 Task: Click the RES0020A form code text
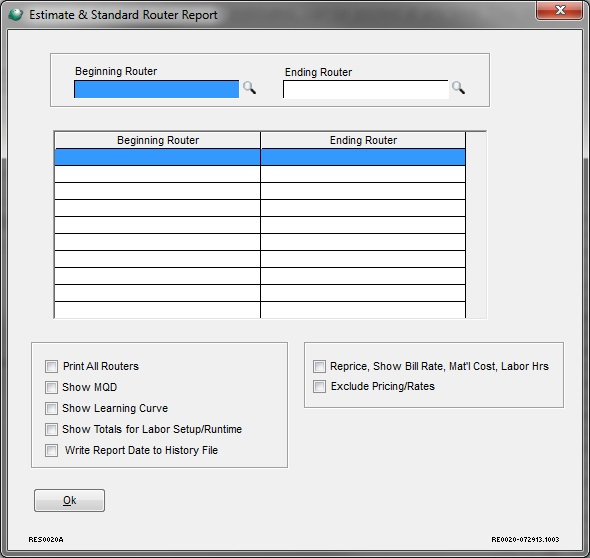[46, 540]
